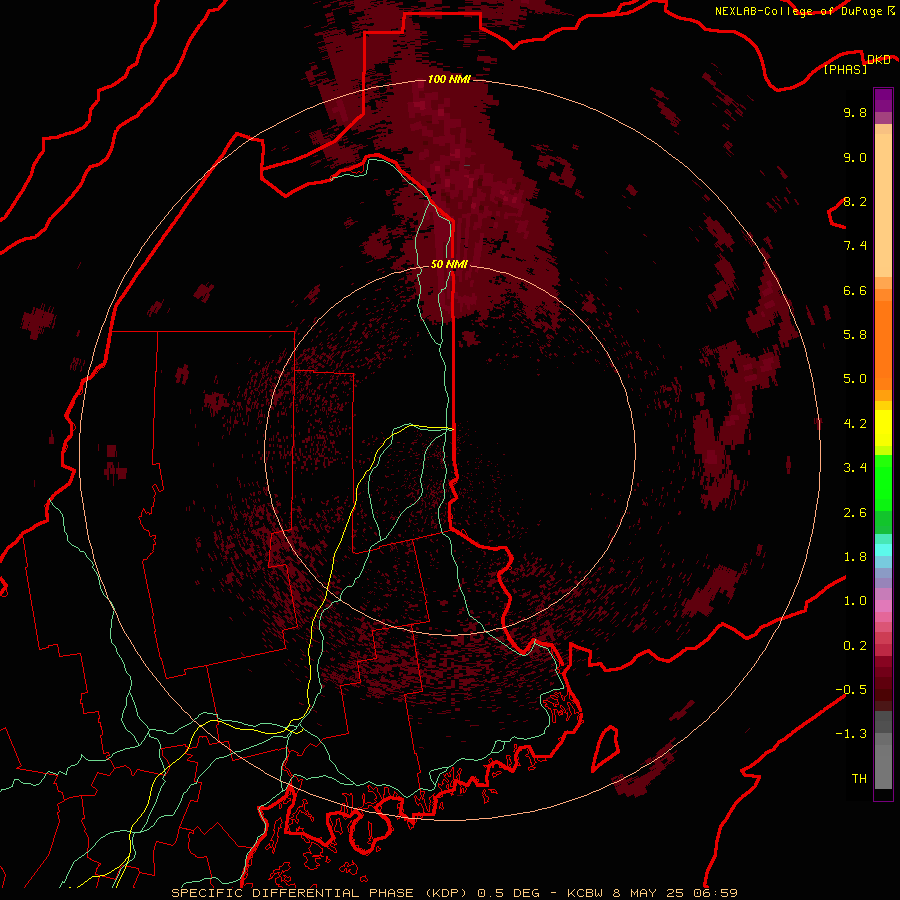The height and width of the screenshot is (900, 900).
Task: Click the 0.2 value on the color scale
Action: 855,646
